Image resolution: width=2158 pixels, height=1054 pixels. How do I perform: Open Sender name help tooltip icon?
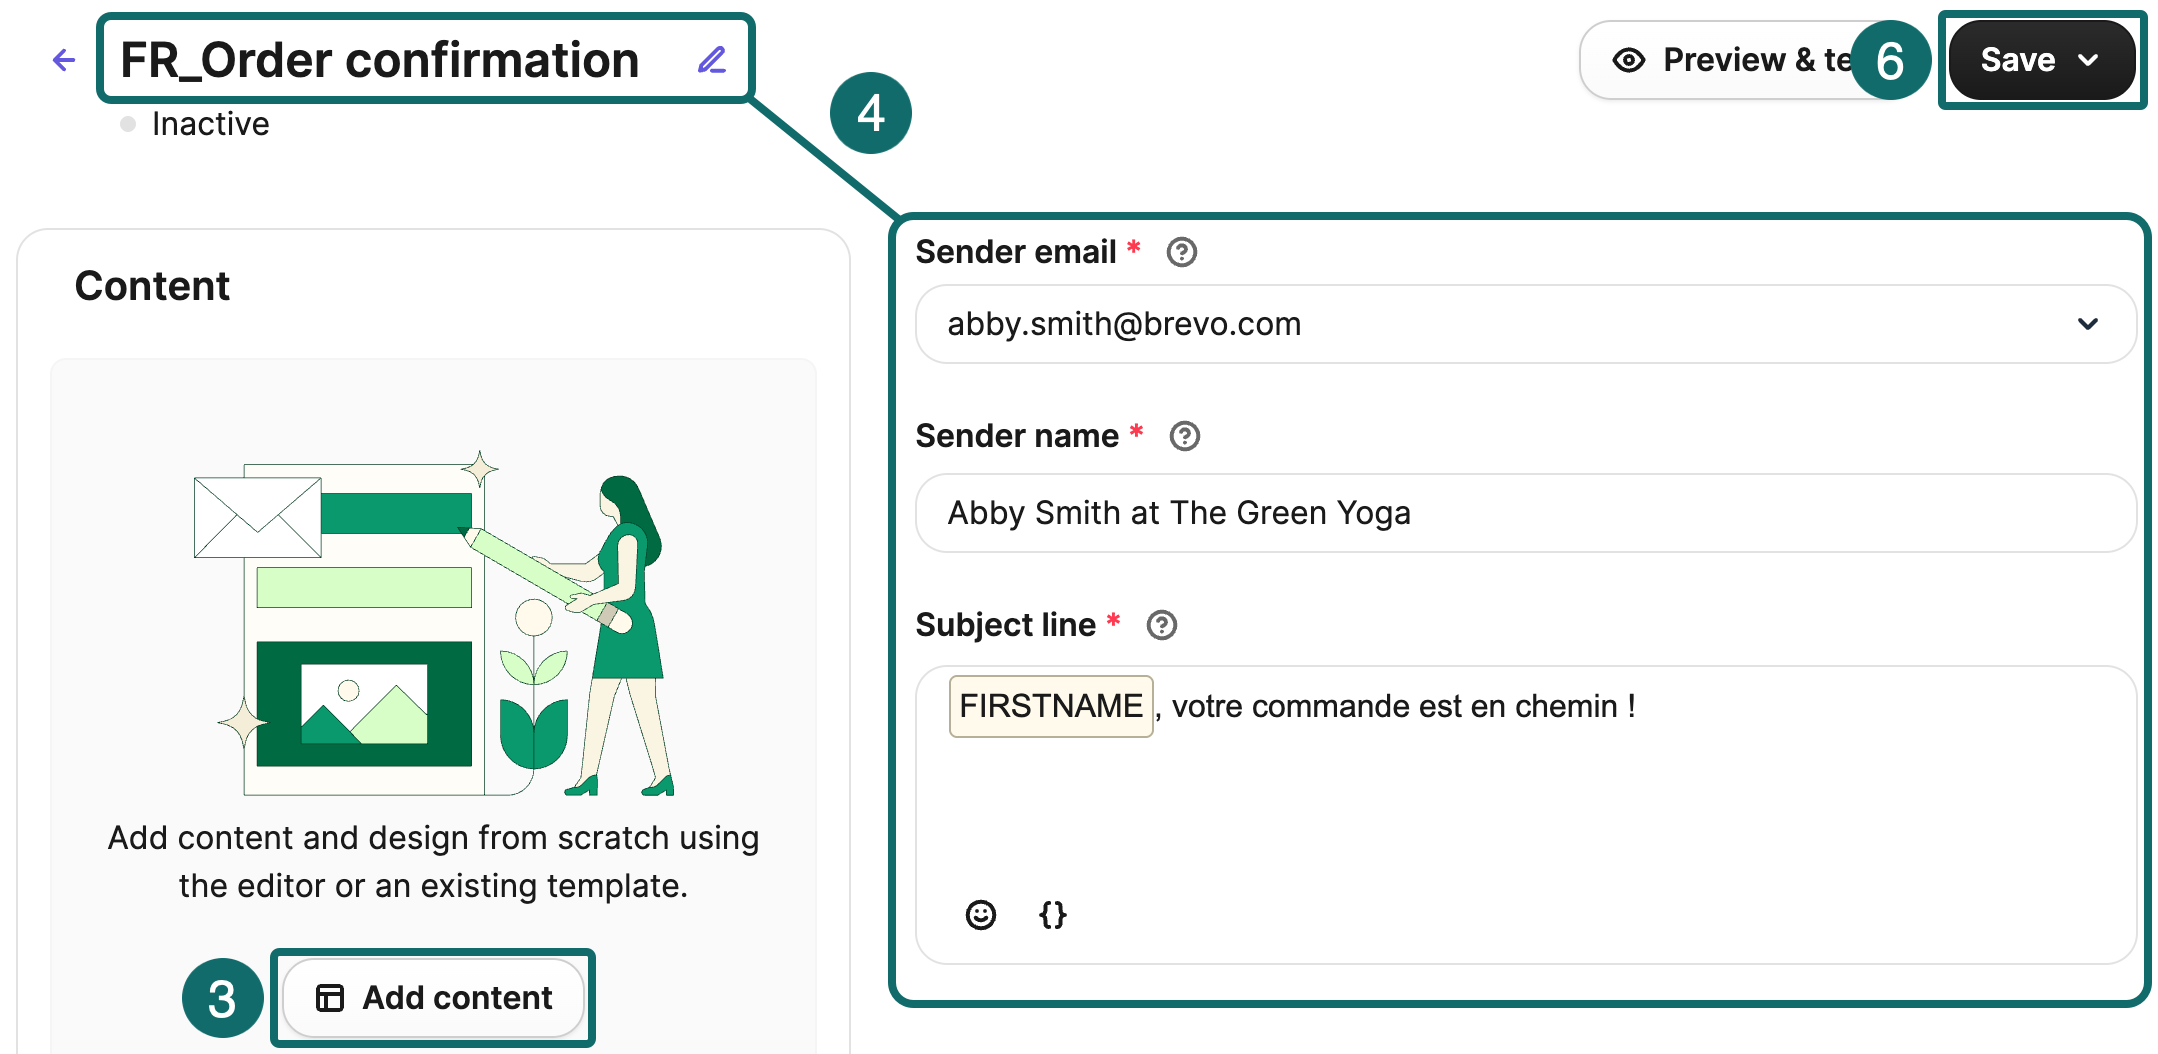(1185, 436)
